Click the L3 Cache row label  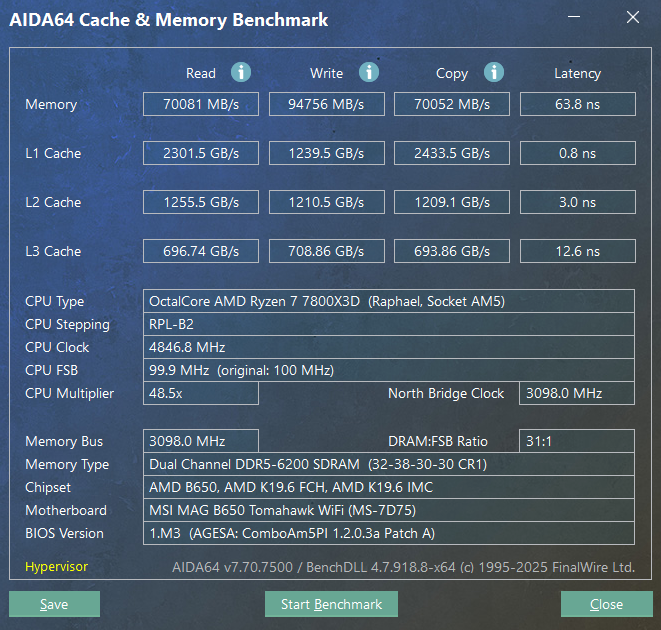coord(53,251)
